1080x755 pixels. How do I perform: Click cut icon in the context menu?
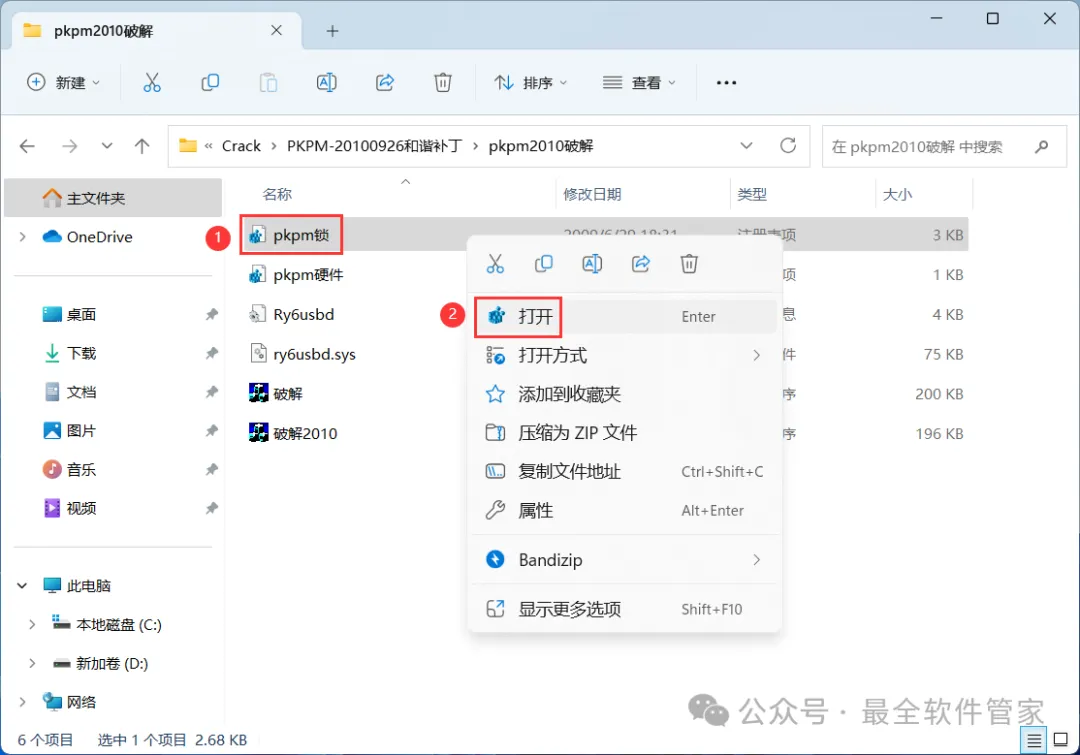[x=495, y=264]
